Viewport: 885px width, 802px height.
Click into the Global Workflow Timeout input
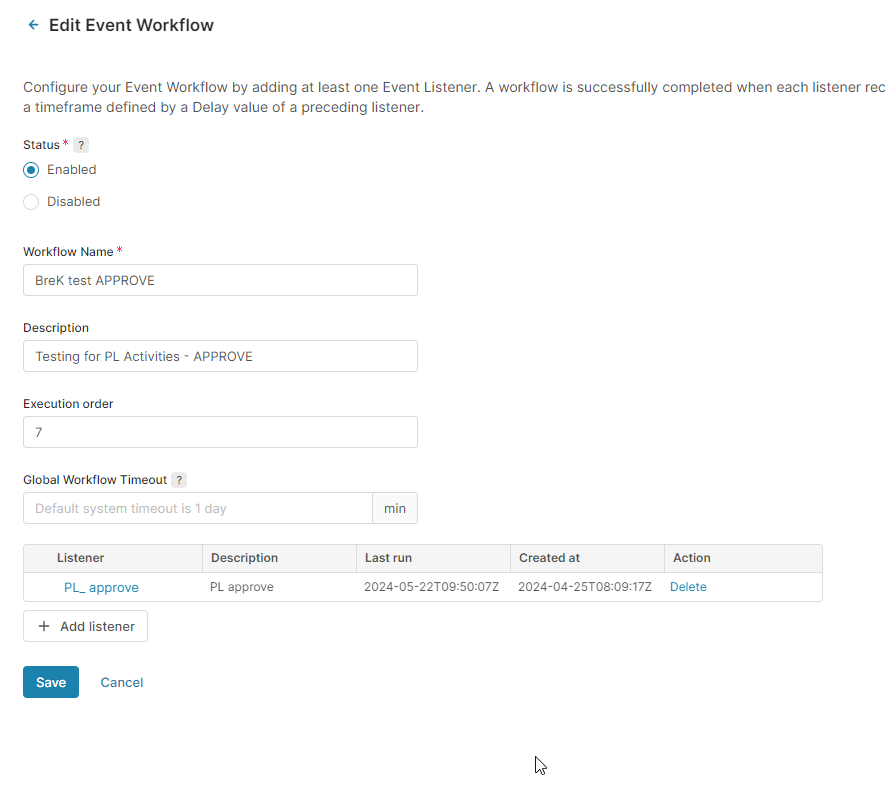(x=198, y=508)
